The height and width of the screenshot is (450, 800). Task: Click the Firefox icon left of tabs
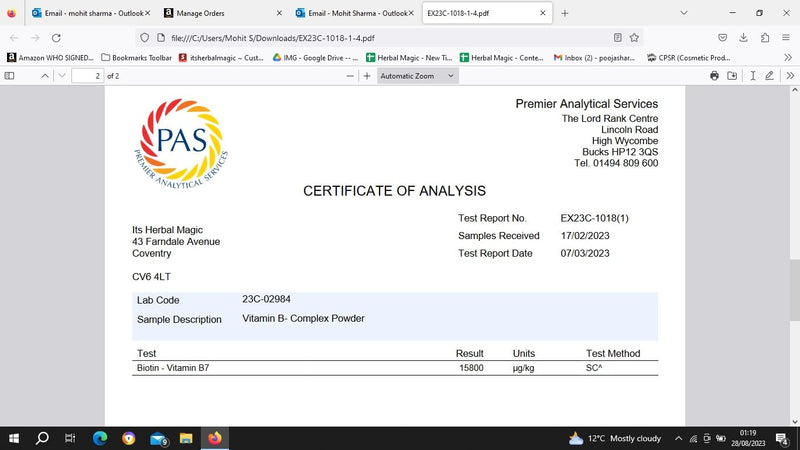click(x=11, y=13)
